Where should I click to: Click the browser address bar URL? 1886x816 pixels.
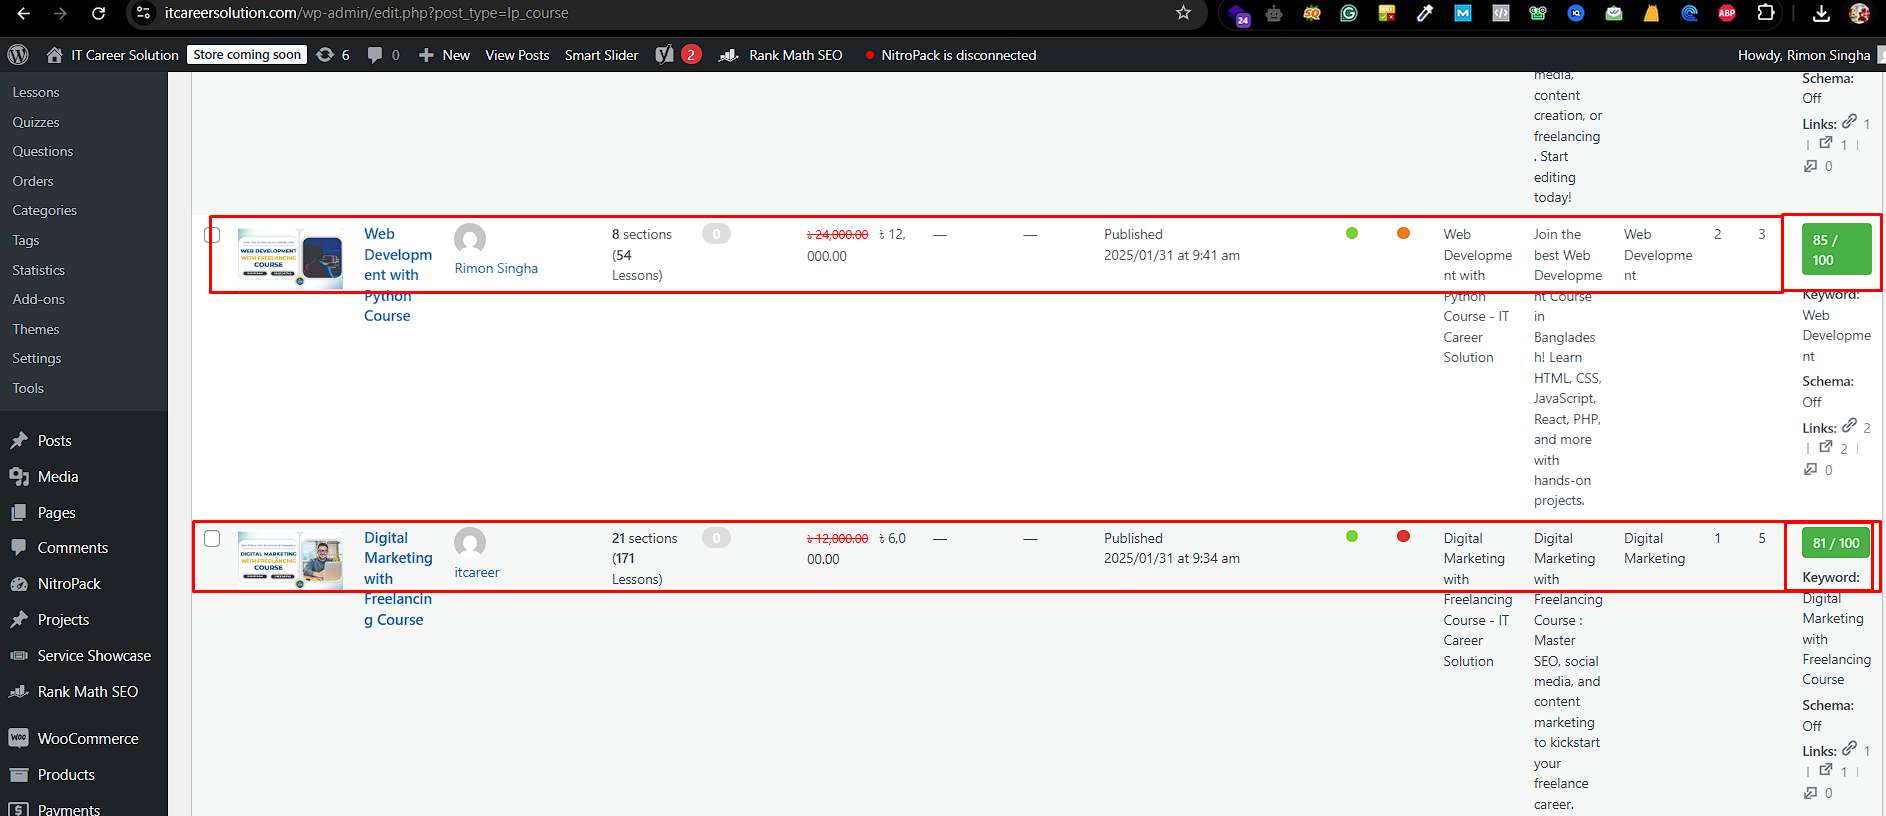[x=366, y=13]
